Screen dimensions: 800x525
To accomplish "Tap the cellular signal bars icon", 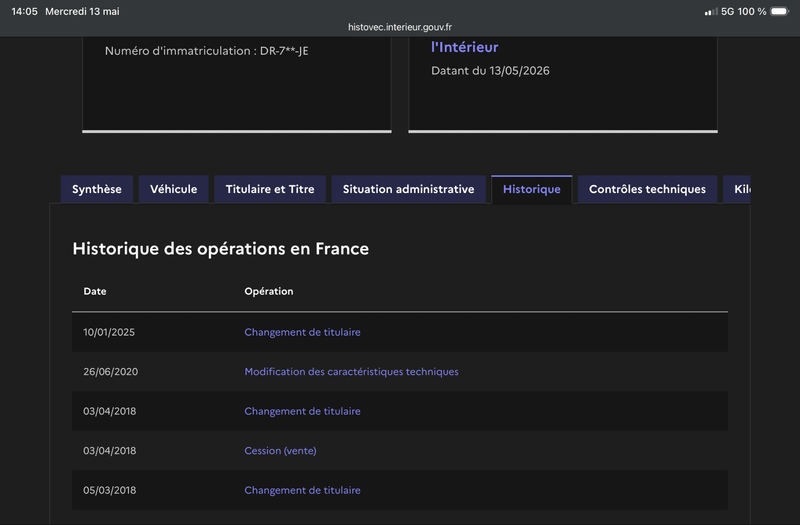I will (711, 12).
